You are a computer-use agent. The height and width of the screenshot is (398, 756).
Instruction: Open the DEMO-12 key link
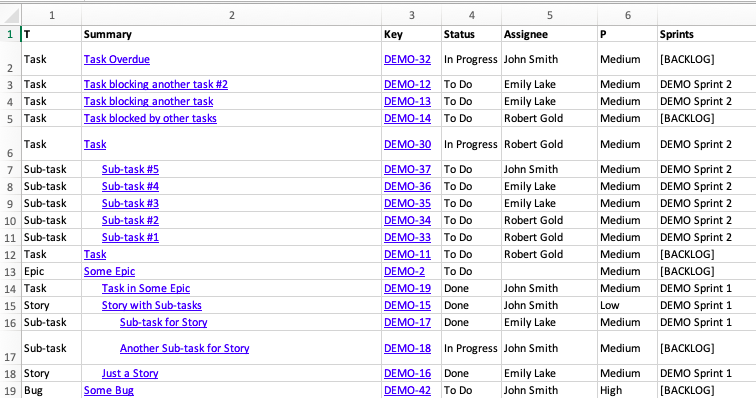[x=407, y=84]
